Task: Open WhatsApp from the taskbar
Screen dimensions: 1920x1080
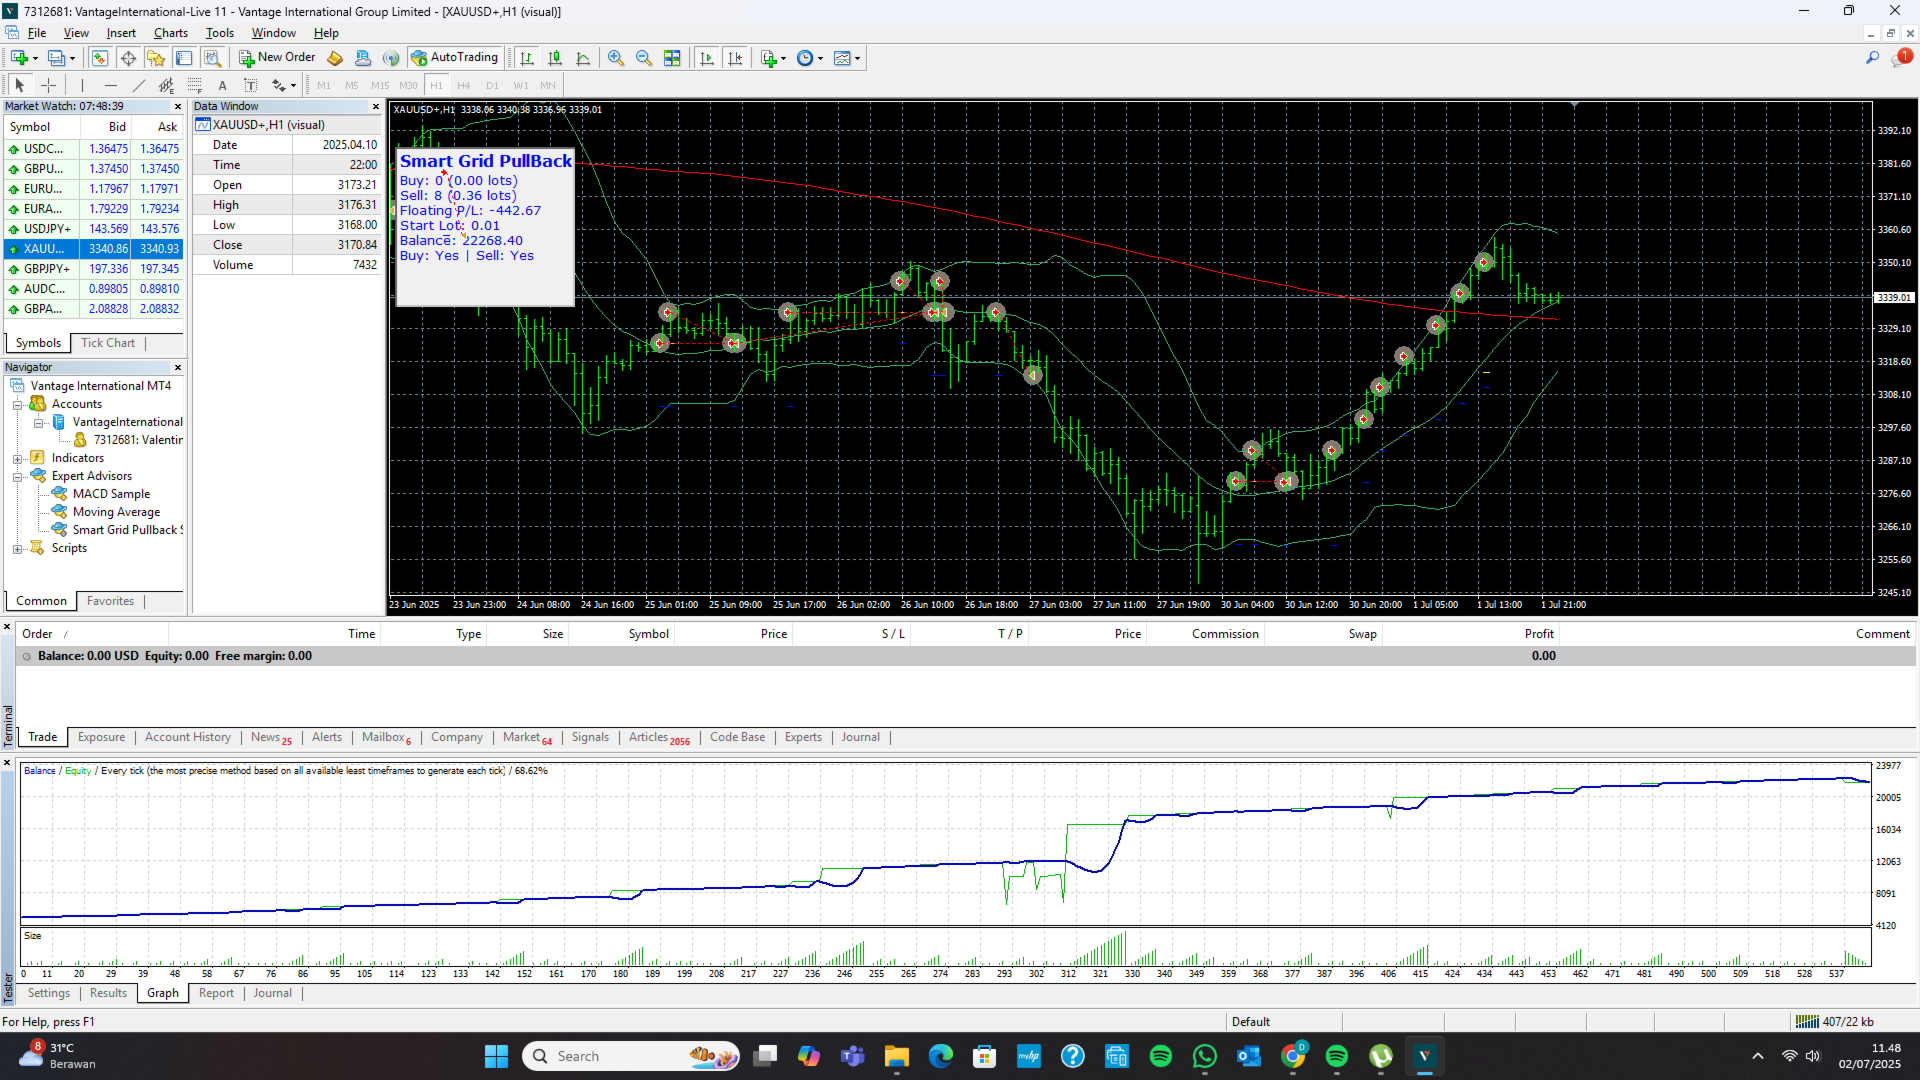Action: click(x=1205, y=1056)
